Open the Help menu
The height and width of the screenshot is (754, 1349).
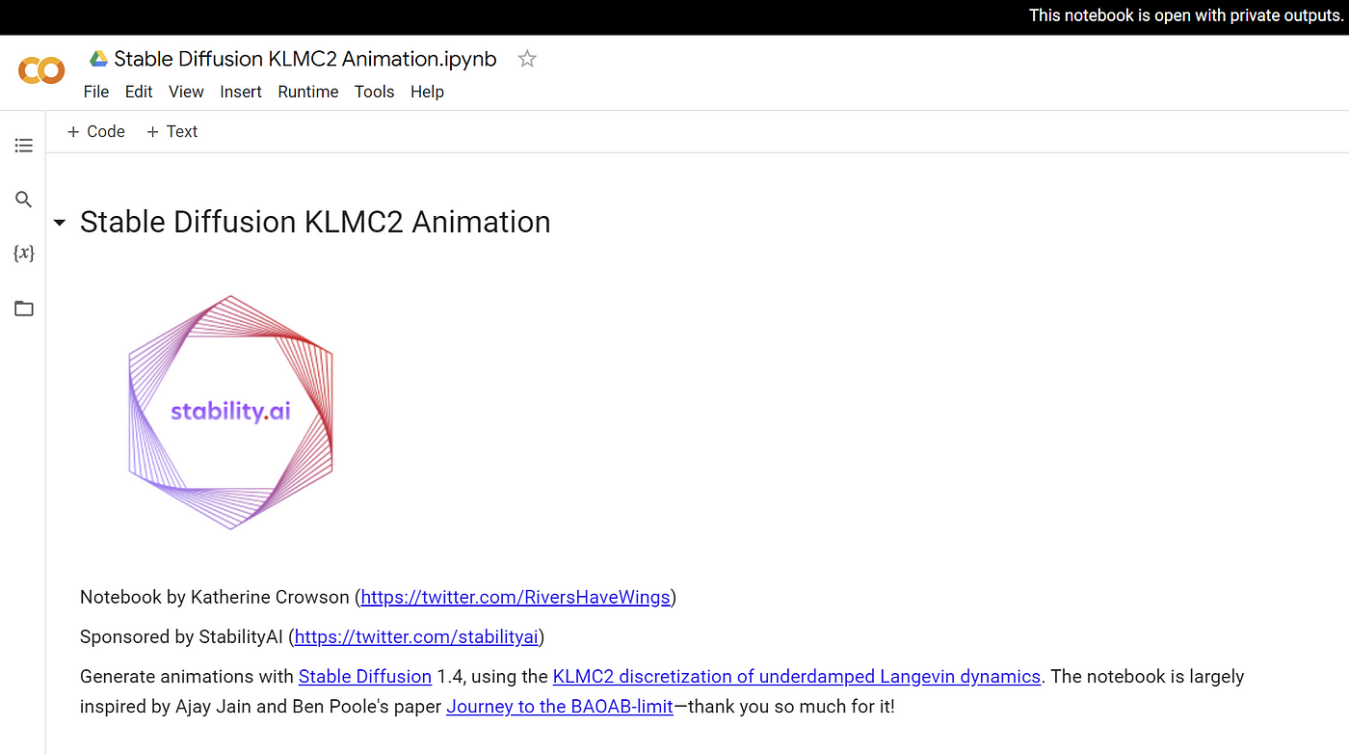tap(427, 92)
